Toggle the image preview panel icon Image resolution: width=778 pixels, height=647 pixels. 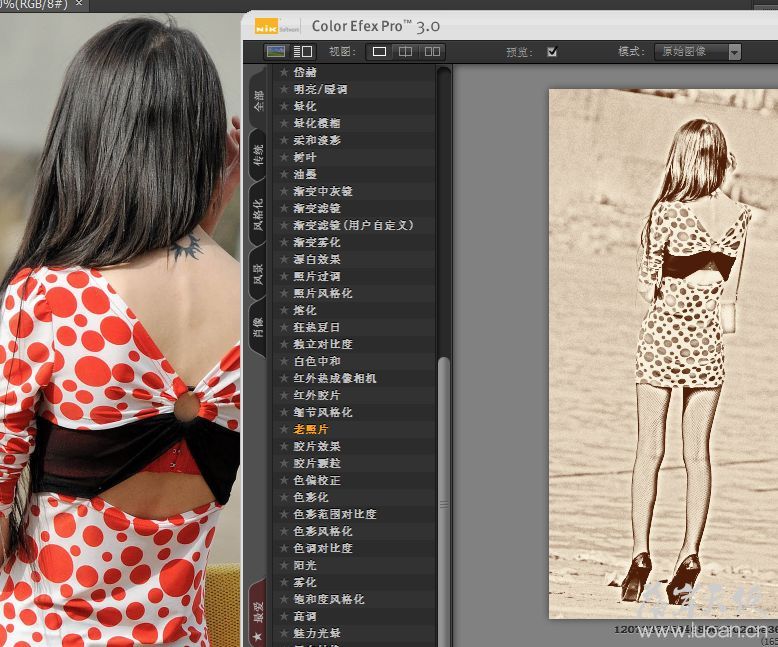(x=276, y=51)
